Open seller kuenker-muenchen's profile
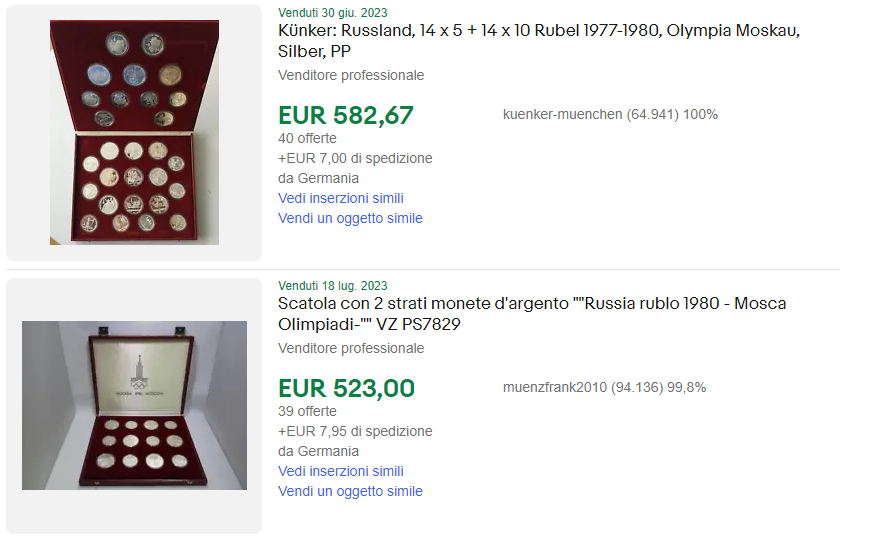 click(563, 114)
